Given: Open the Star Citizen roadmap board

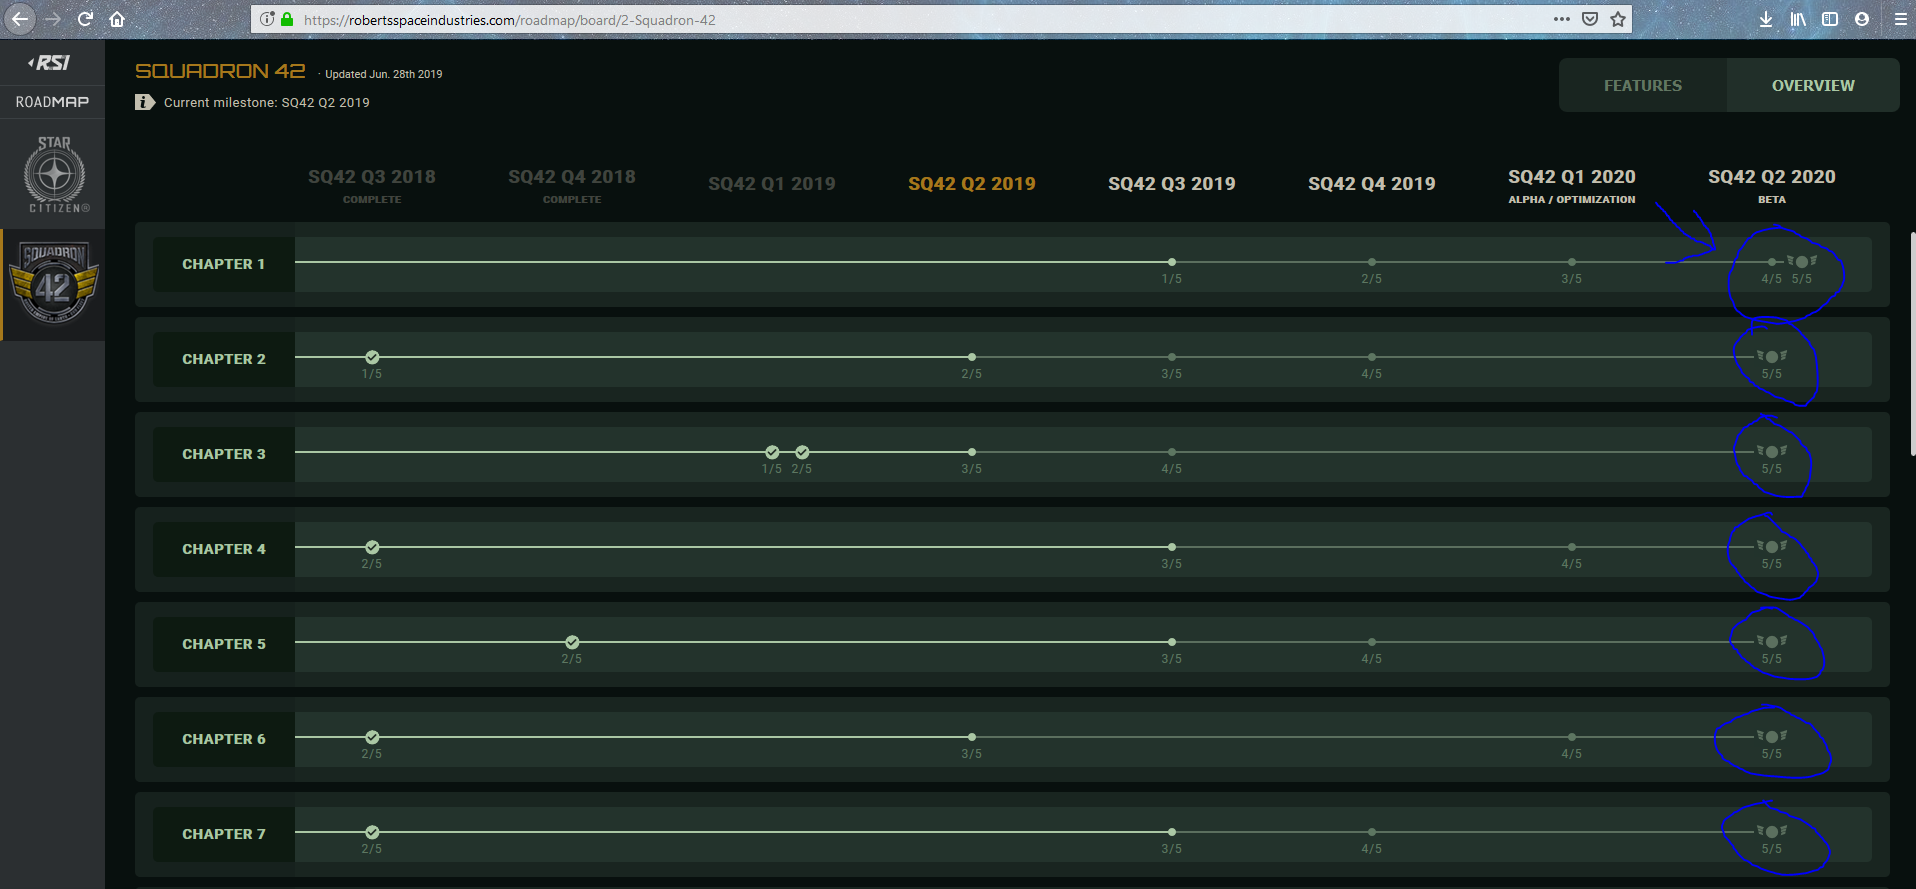Looking at the screenshot, I should [55, 175].
